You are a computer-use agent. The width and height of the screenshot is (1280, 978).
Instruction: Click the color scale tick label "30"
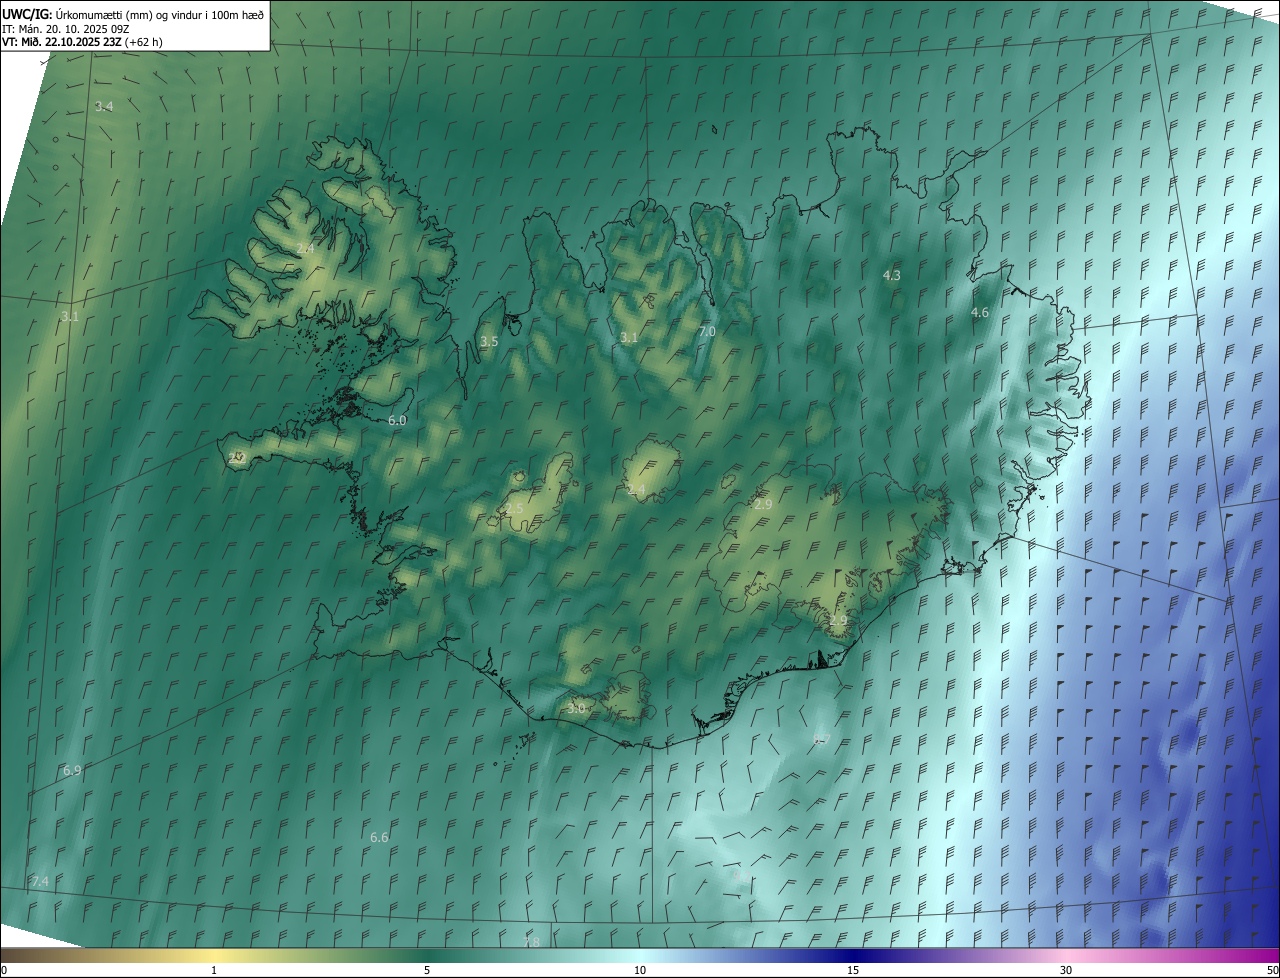[x=1066, y=970]
